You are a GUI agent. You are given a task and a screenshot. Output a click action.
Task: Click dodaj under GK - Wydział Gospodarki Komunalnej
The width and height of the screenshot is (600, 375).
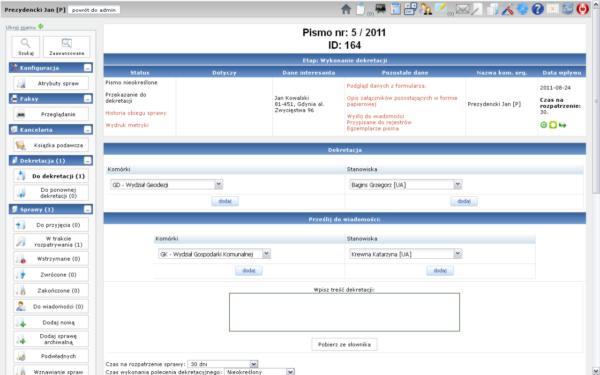[x=249, y=271]
